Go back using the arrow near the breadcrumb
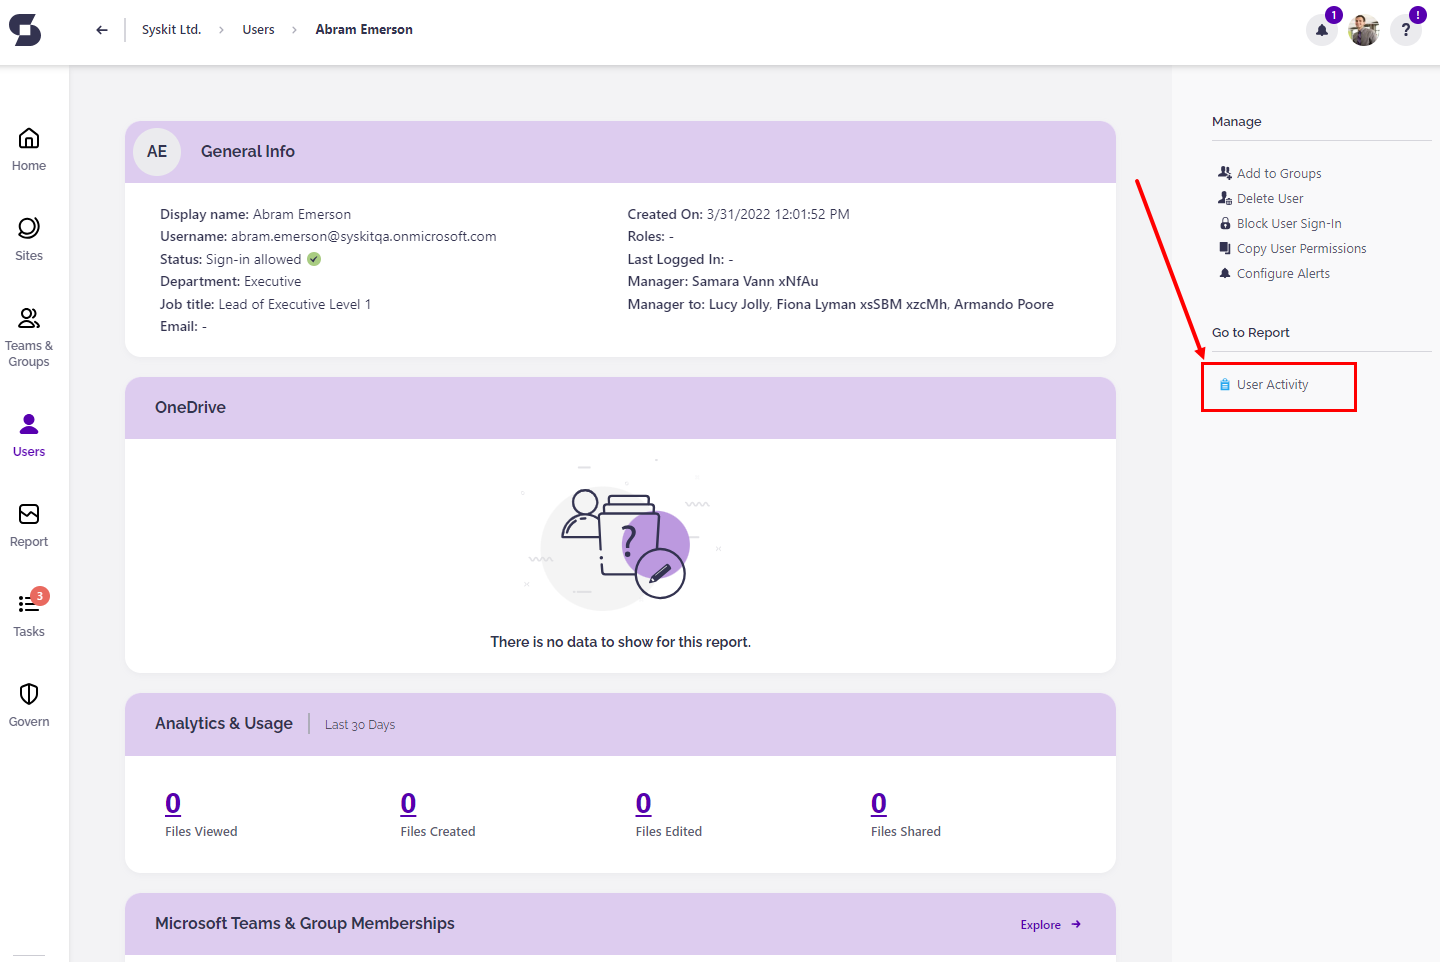This screenshot has height=962, width=1440. tap(101, 29)
